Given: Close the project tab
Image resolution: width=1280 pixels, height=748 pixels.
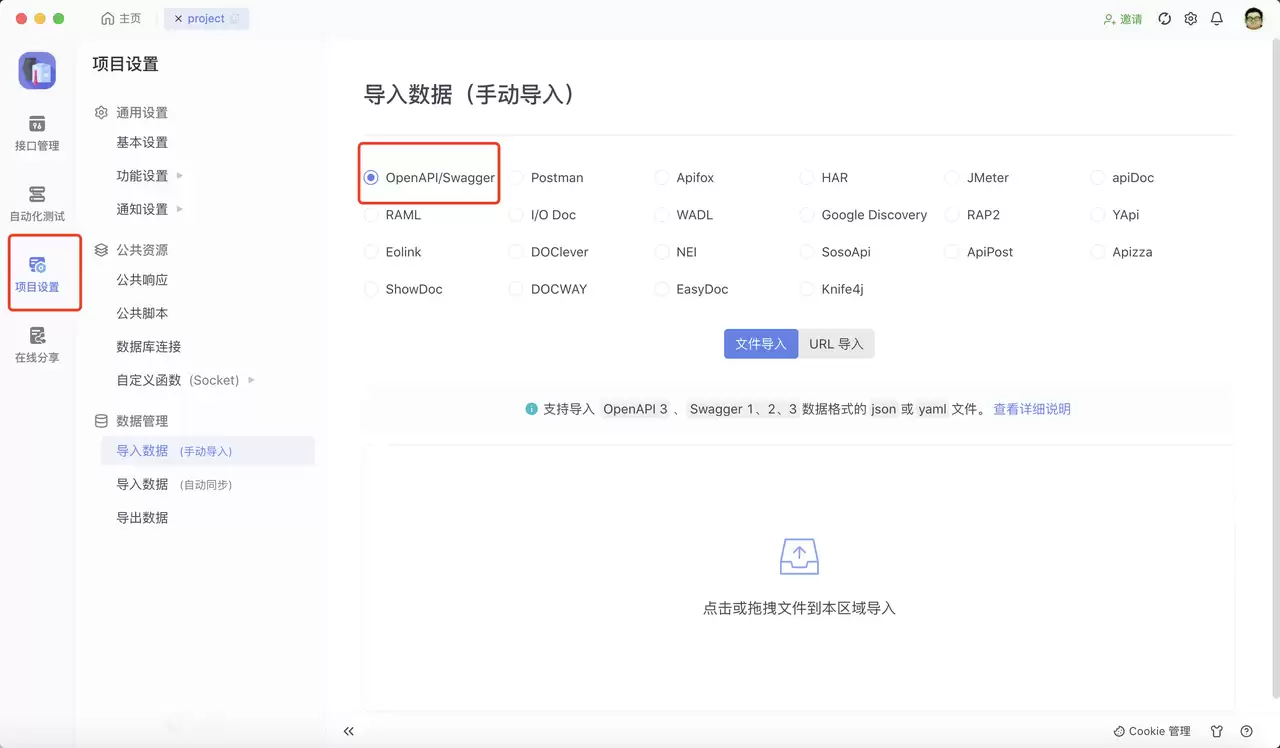Looking at the screenshot, I should (x=178, y=19).
